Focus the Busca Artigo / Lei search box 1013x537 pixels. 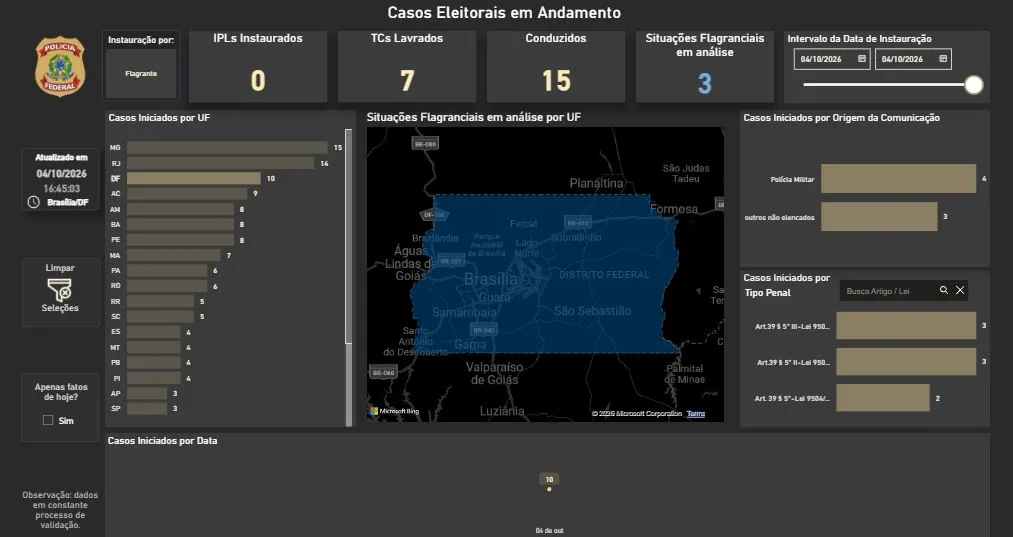click(903, 291)
